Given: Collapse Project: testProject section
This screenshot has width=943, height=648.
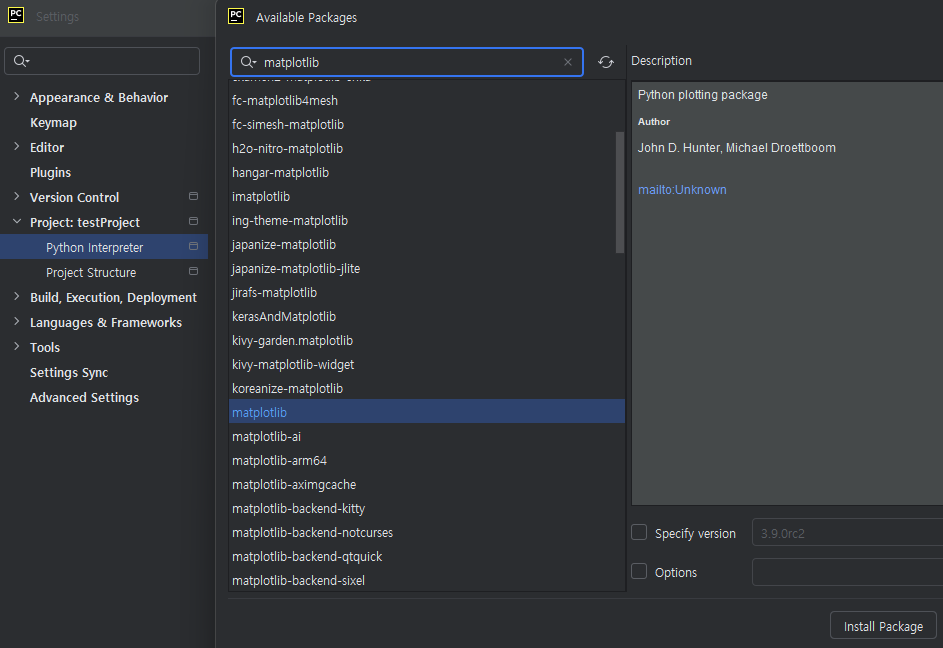Looking at the screenshot, I should pyautogui.click(x=16, y=221).
